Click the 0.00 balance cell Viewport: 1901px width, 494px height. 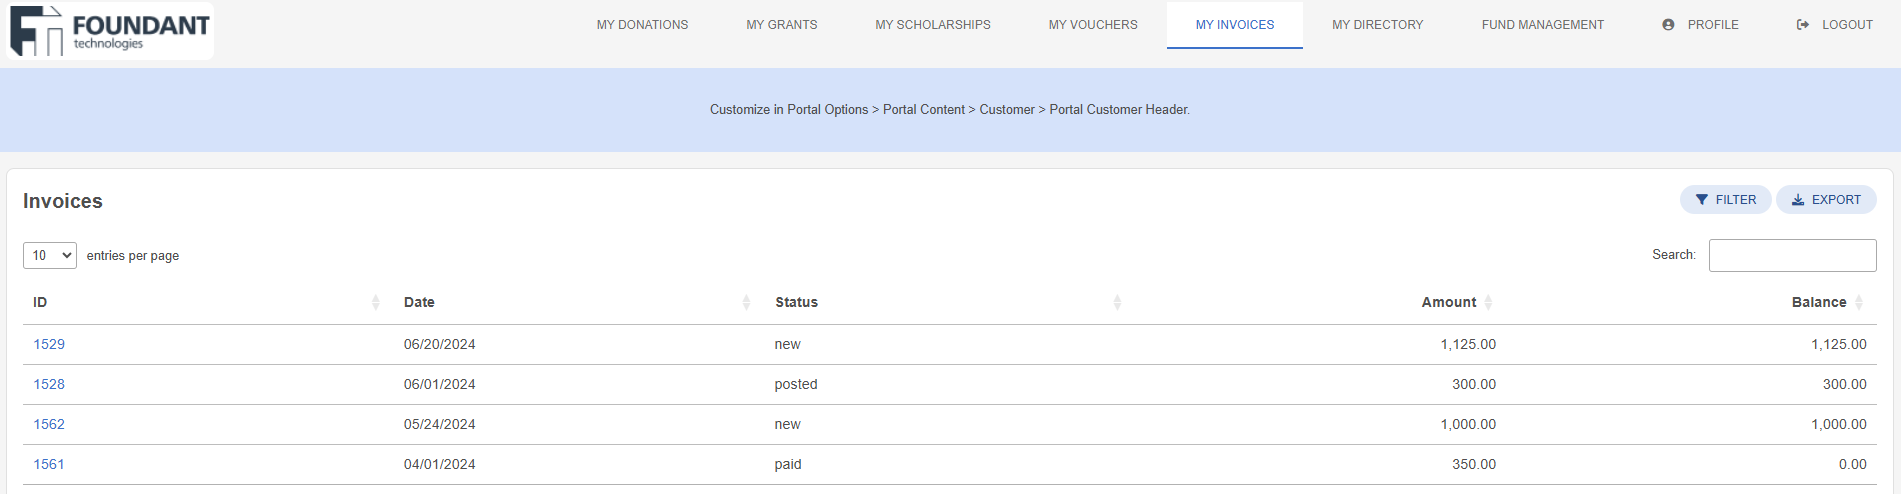tap(1853, 464)
